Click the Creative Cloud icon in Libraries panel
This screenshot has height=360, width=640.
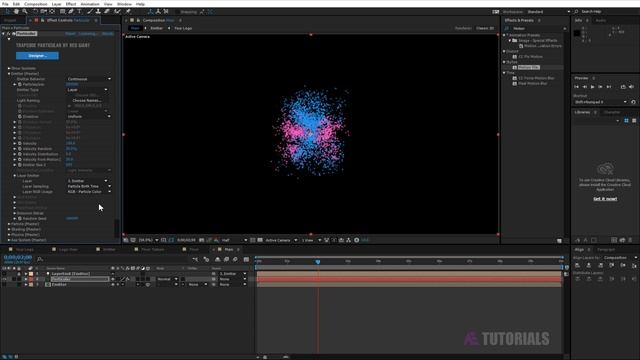(605, 169)
